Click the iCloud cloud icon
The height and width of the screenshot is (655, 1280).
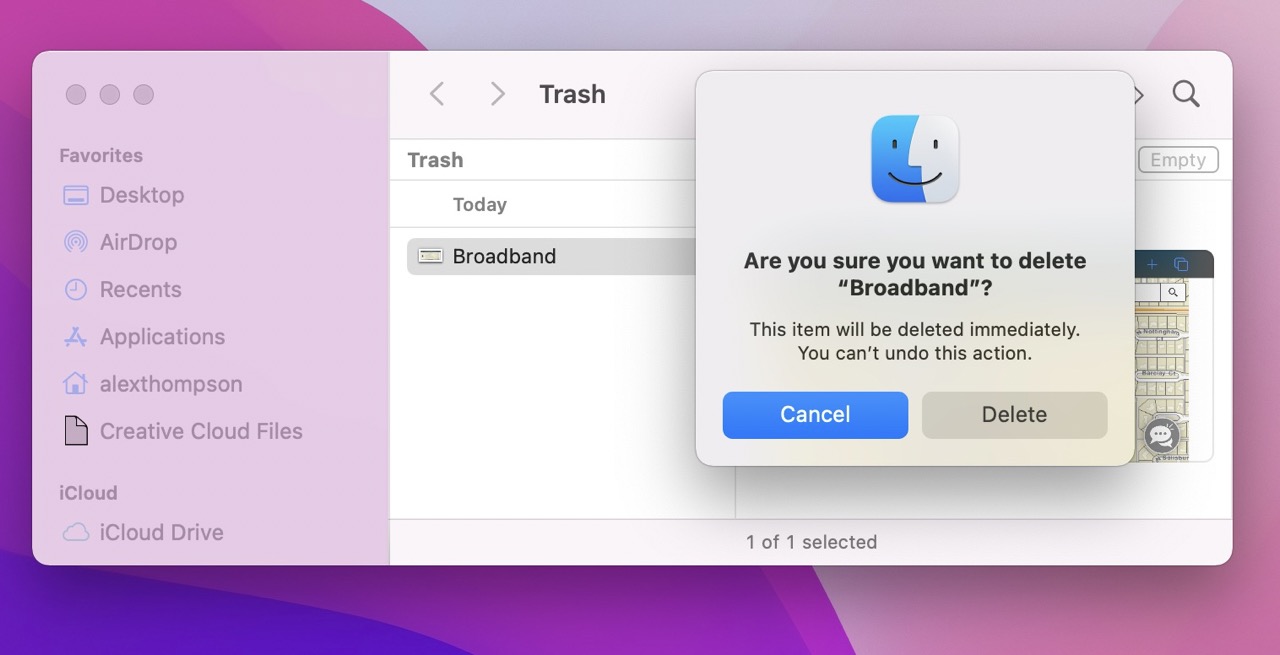[x=76, y=533]
